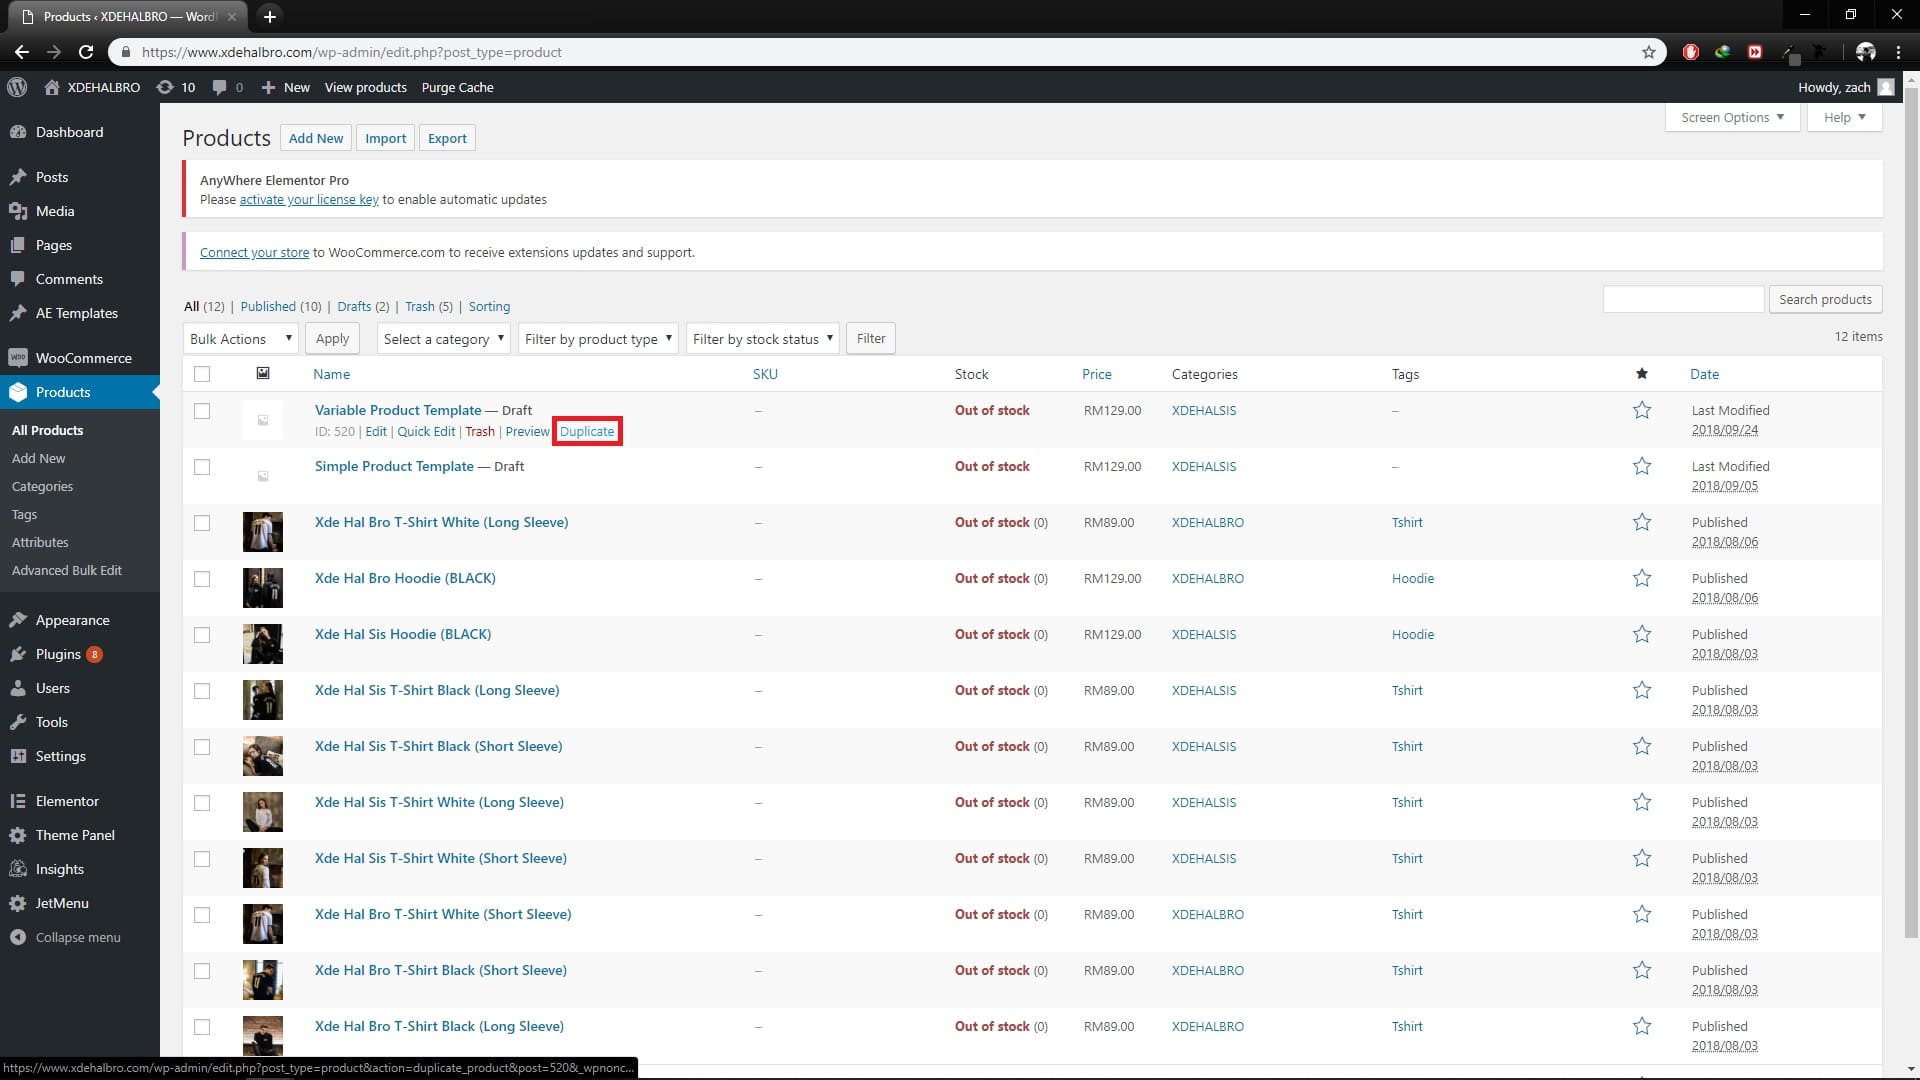
Task: Click the Connect your store link
Action: 254,252
